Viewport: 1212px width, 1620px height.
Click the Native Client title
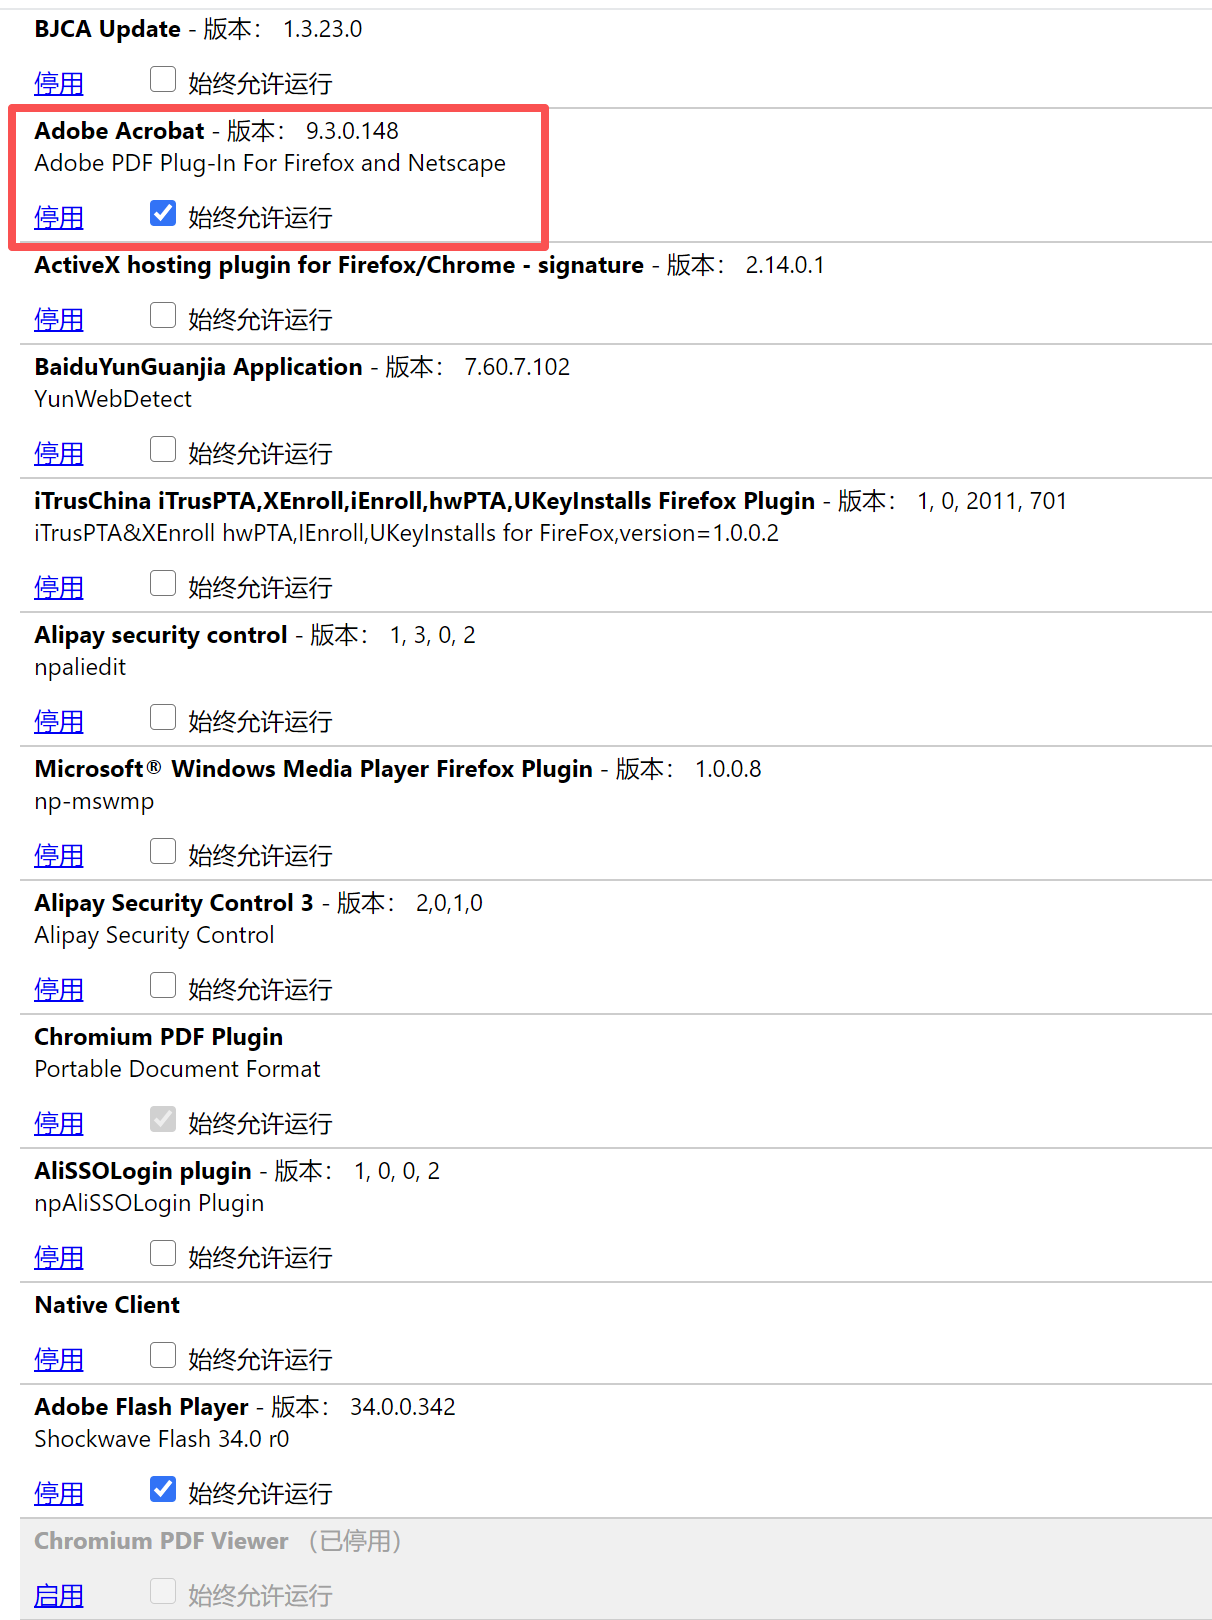click(107, 1305)
